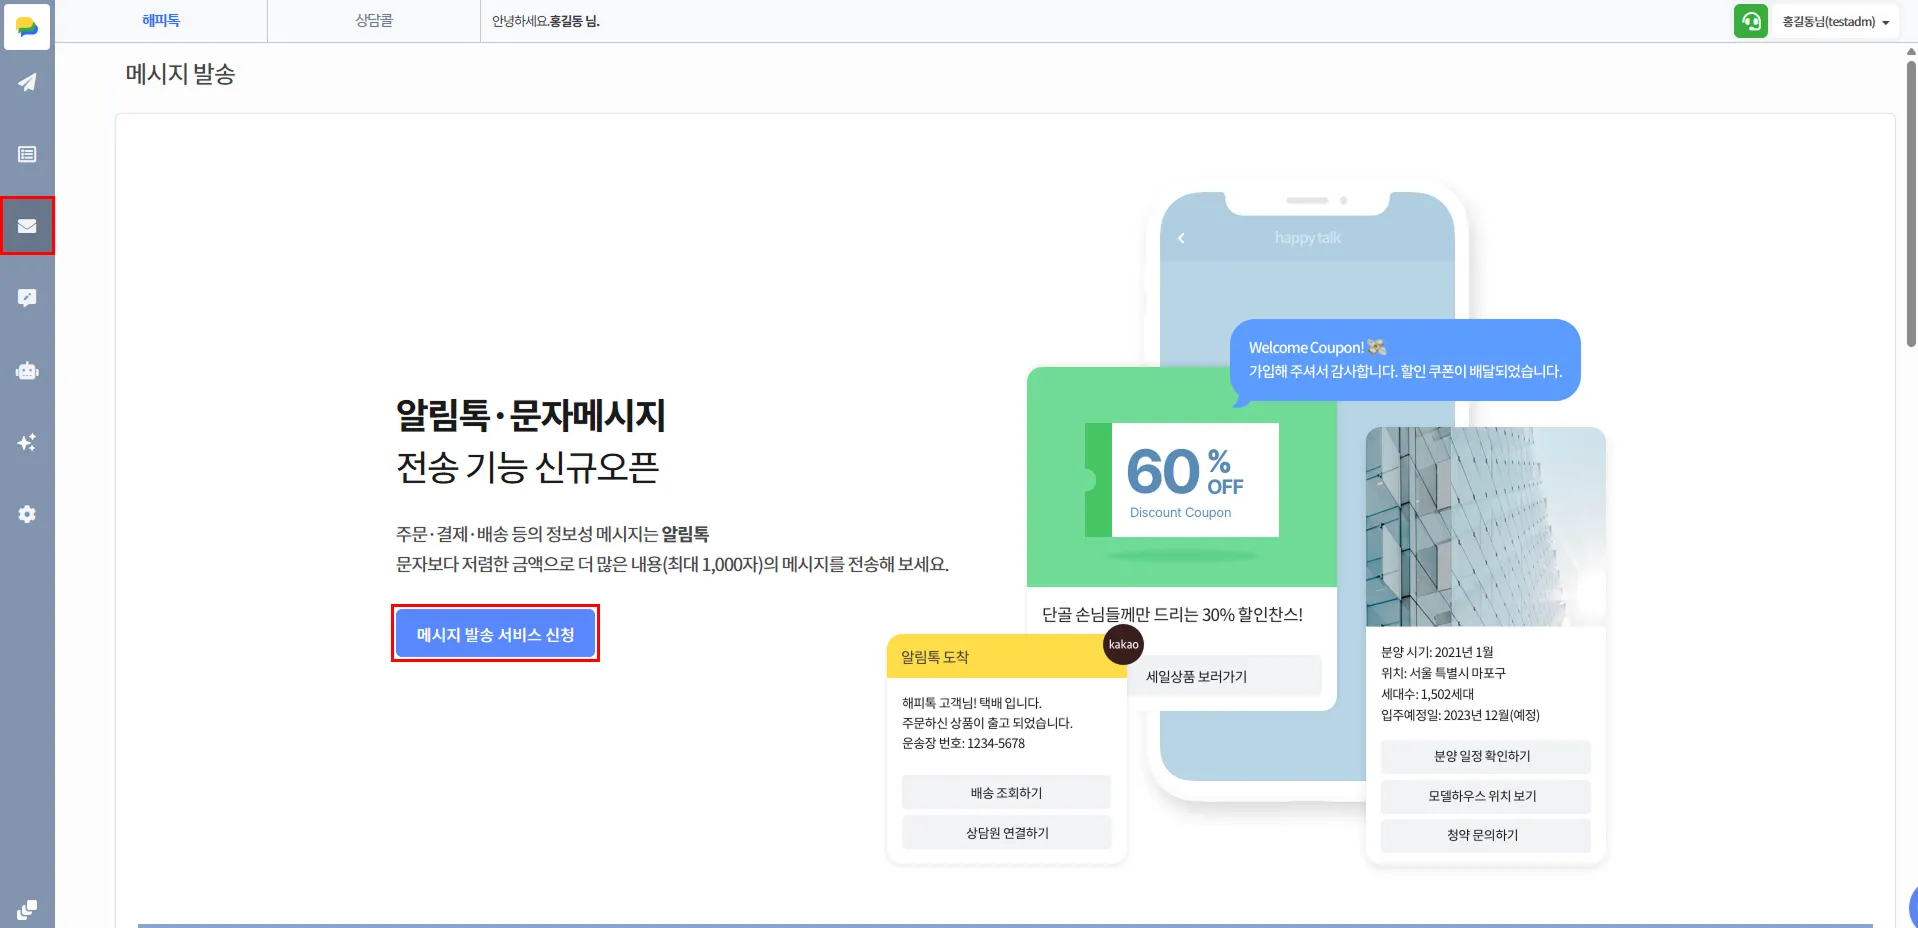
Task: Open the settings gear sidebar icon
Action: pyautogui.click(x=27, y=514)
